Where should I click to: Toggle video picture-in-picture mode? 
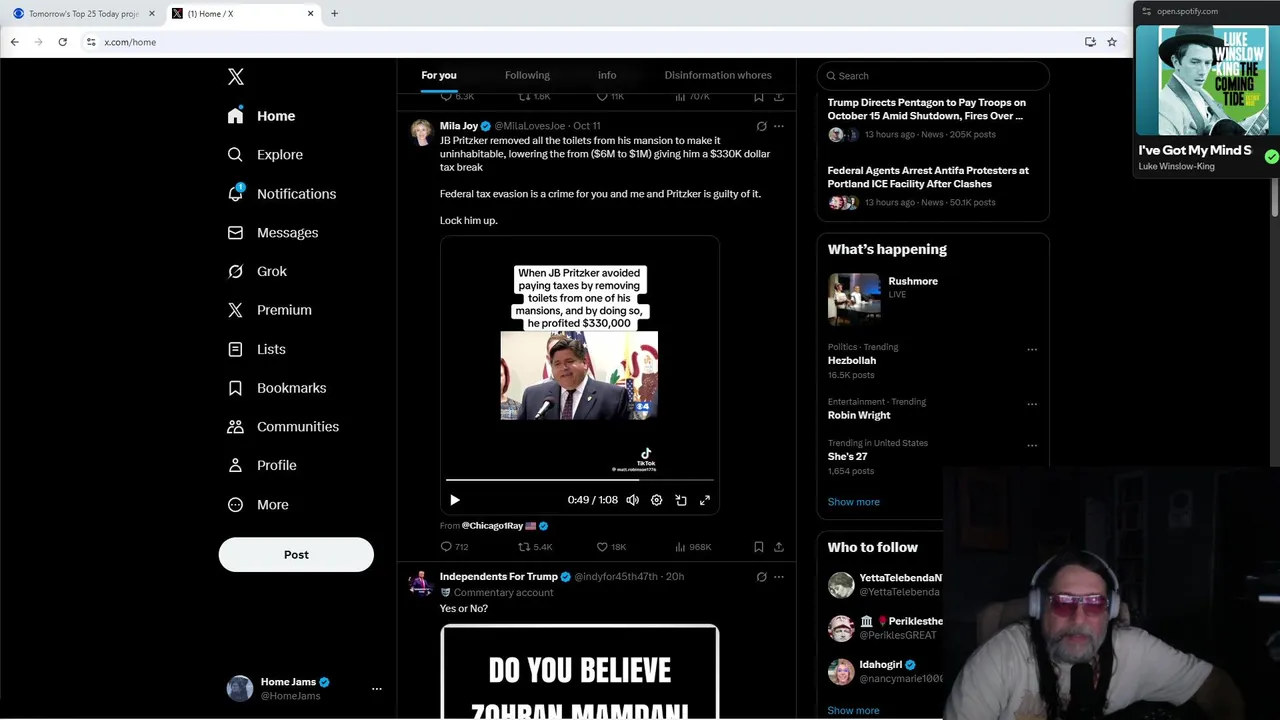[681, 500]
